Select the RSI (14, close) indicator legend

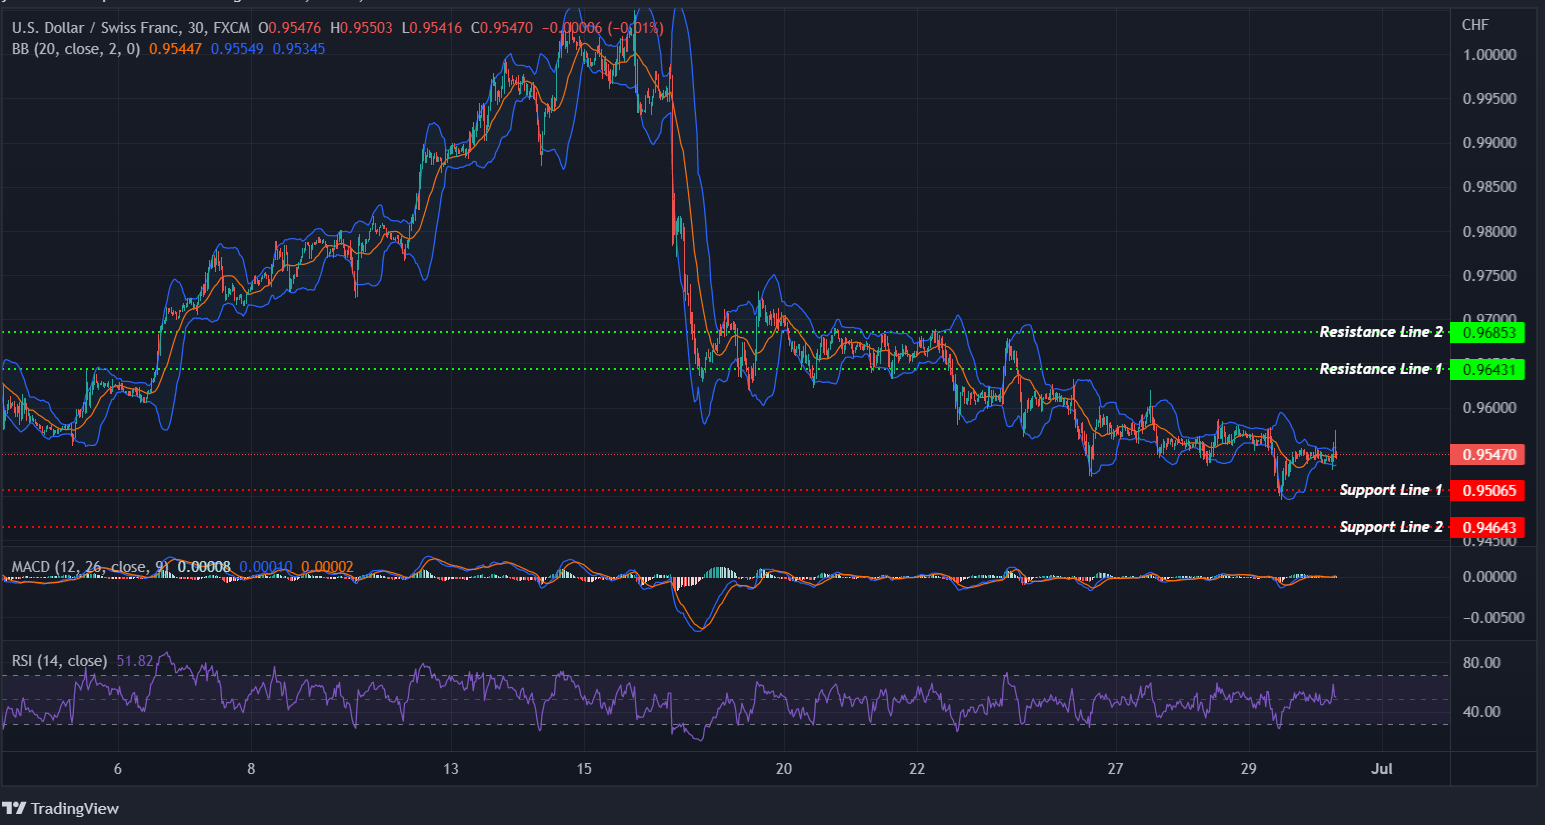(x=58, y=661)
